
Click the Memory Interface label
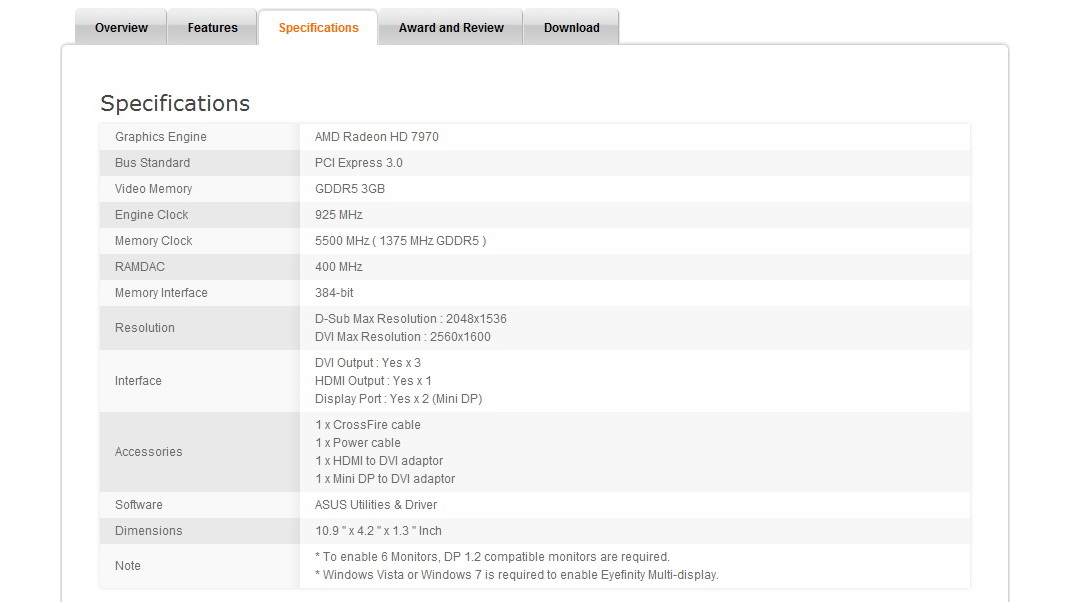161,293
